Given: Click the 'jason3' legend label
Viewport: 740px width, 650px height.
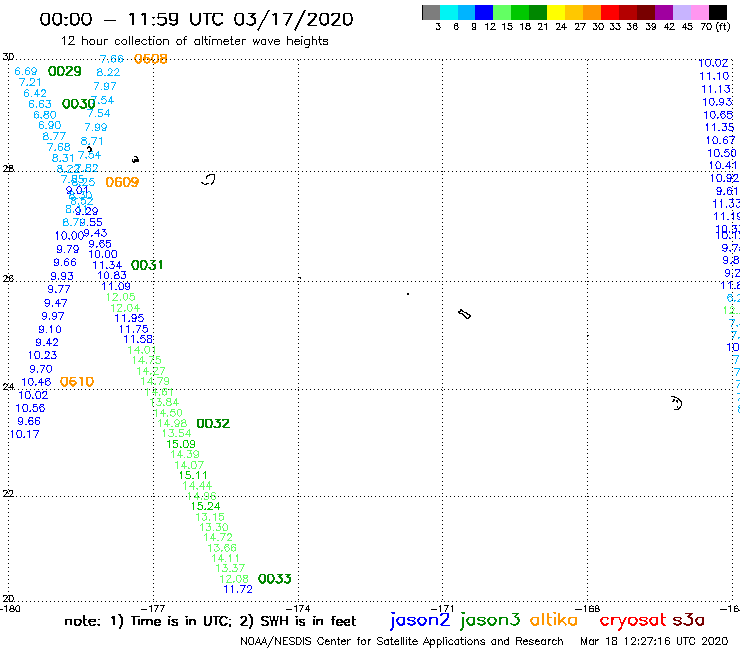Looking at the screenshot, I should [x=490, y=620].
